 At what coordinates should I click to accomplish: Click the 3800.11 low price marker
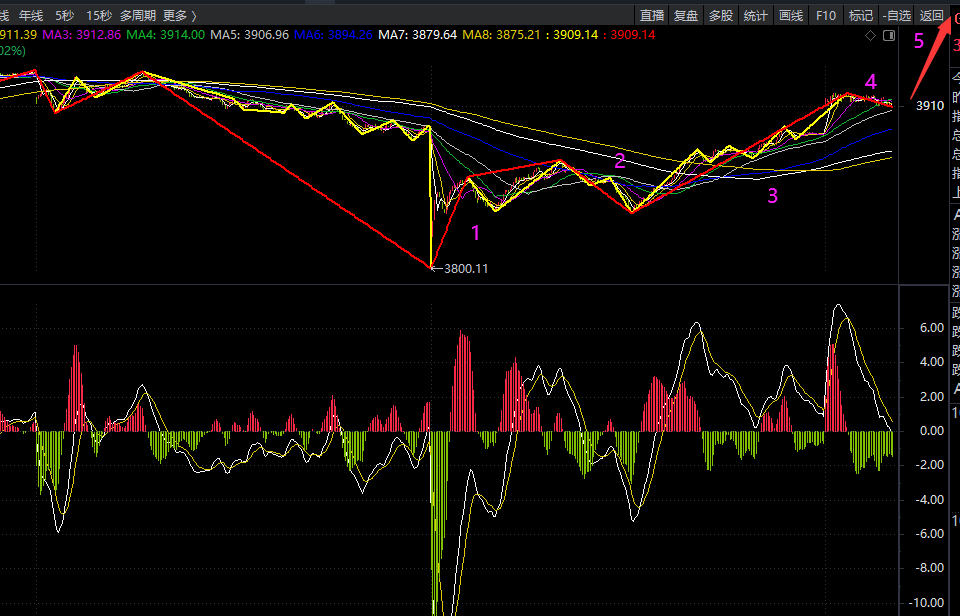[x=463, y=268]
